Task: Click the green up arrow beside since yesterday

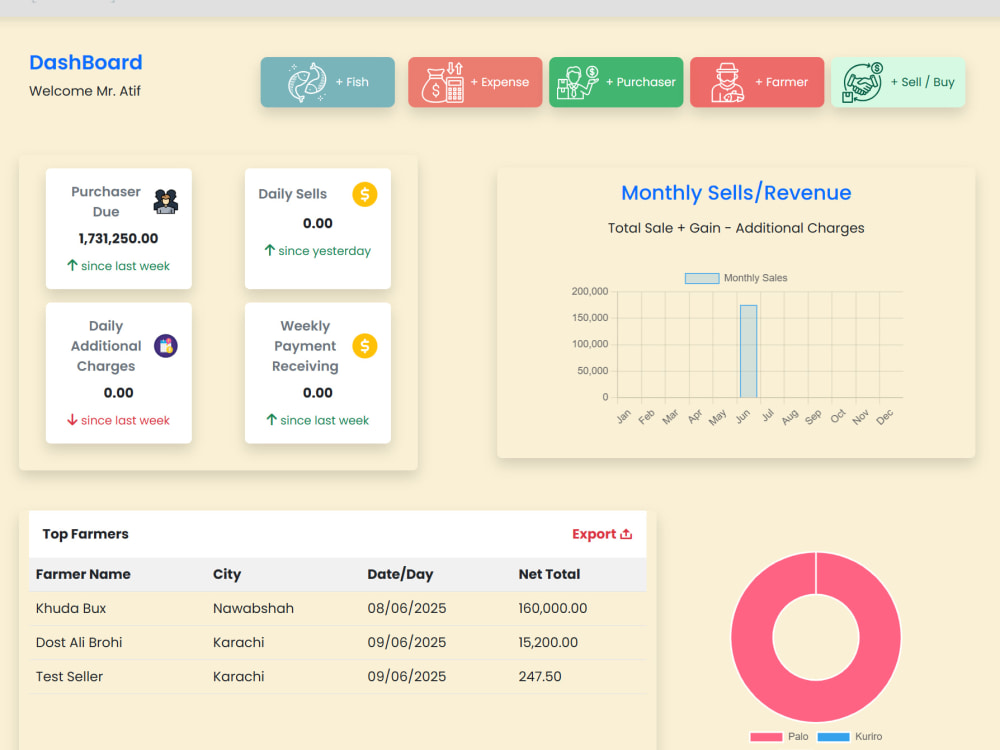Action: 270,250
